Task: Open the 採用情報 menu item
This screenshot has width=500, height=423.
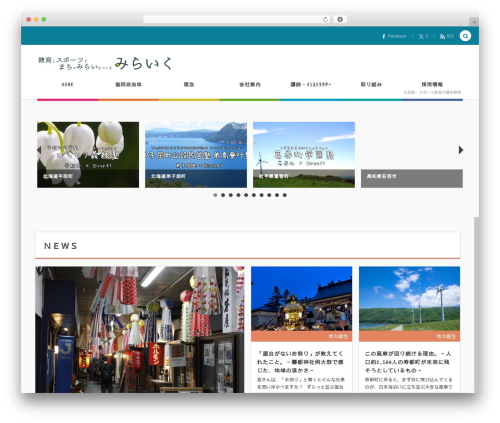Action: [x=432, y=84]
